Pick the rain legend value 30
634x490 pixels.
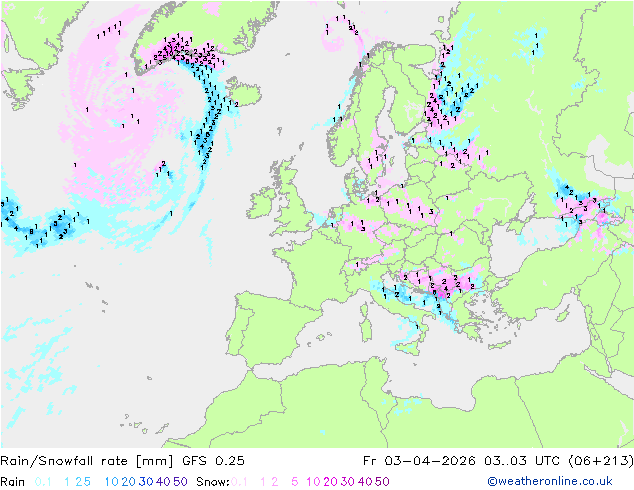point(146,482)
